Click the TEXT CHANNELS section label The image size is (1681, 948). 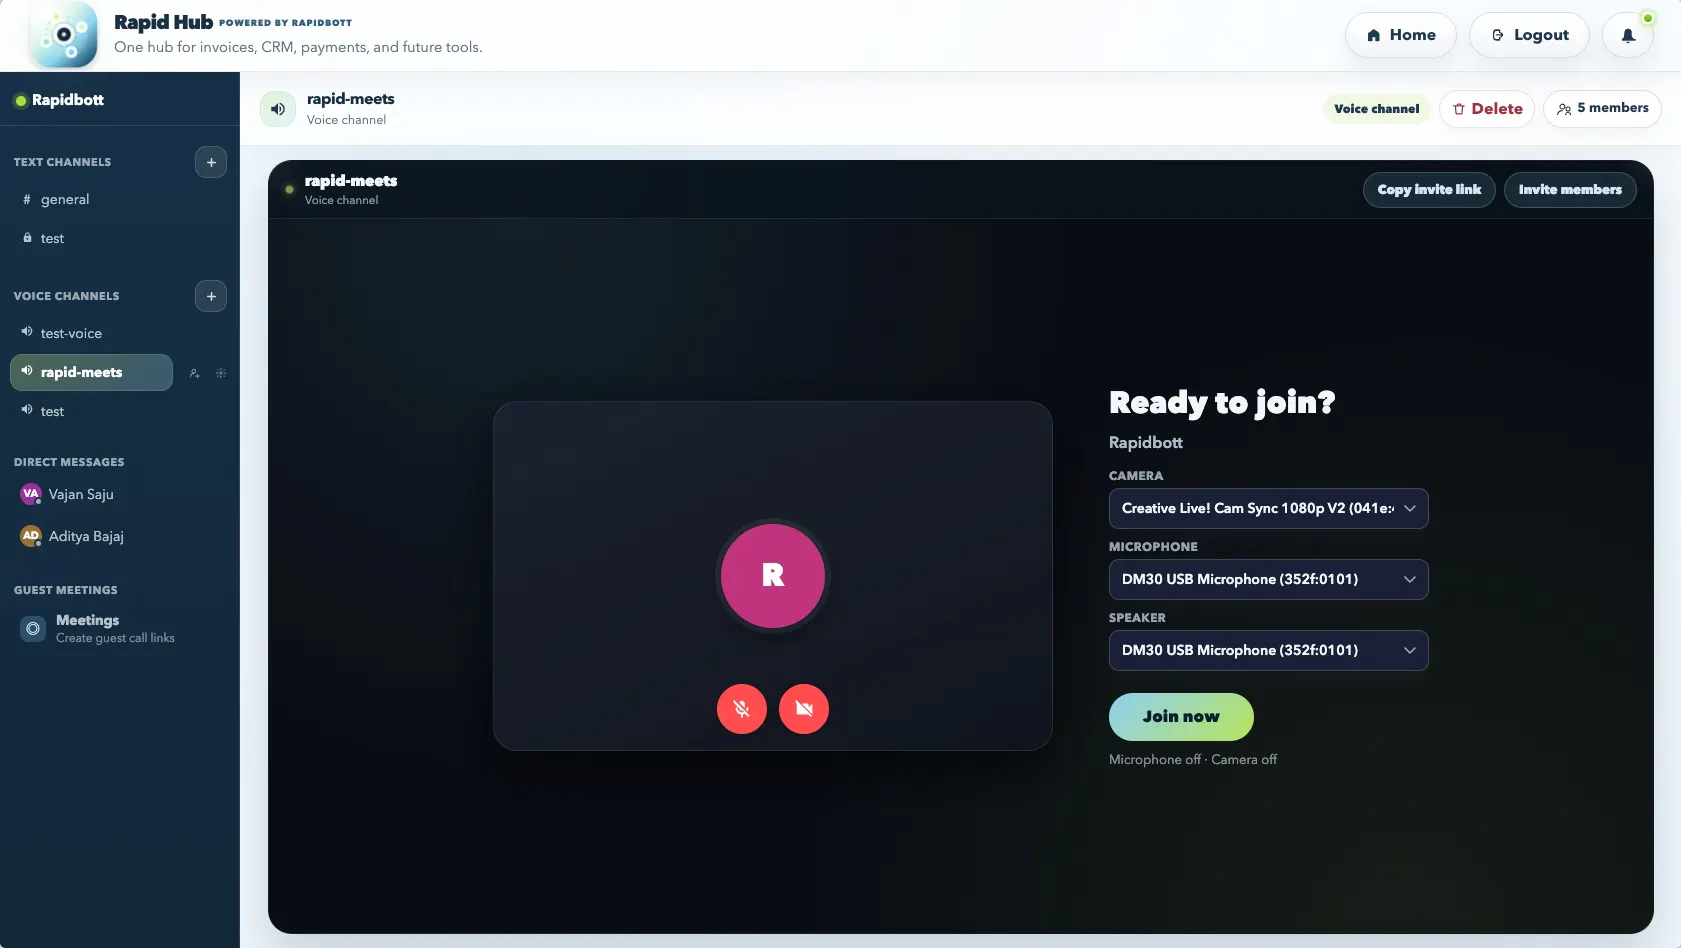click(62, 162)
